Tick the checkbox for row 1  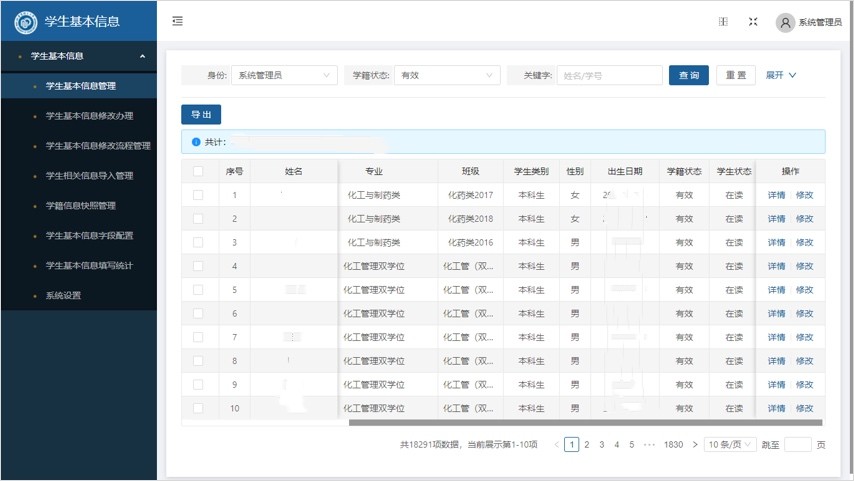tap(198, 195)
